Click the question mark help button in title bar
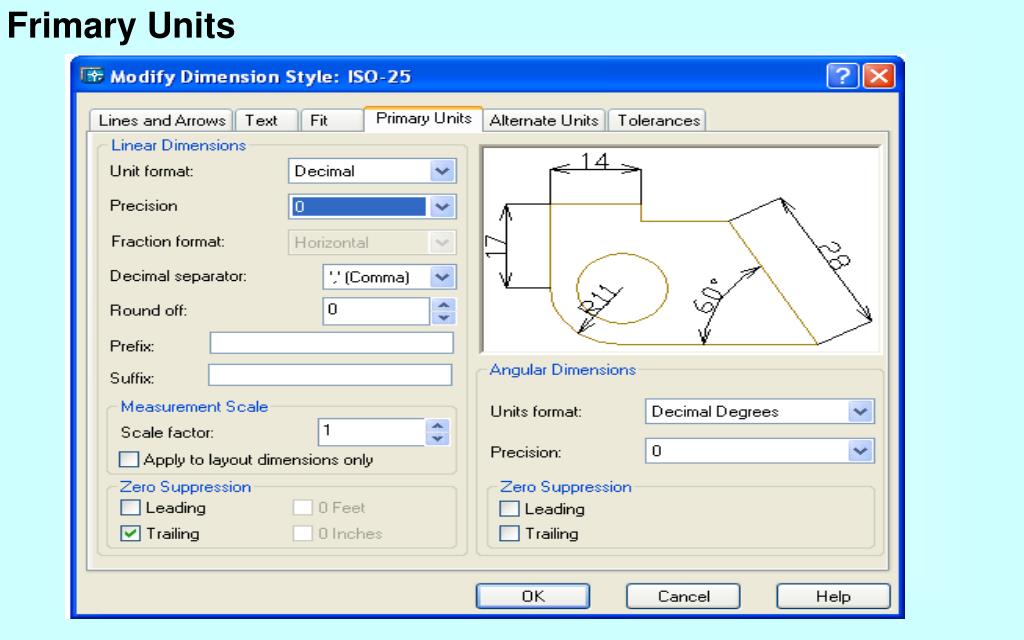Viewport: 1024px width, 640px height. click(x=842, y=76)
